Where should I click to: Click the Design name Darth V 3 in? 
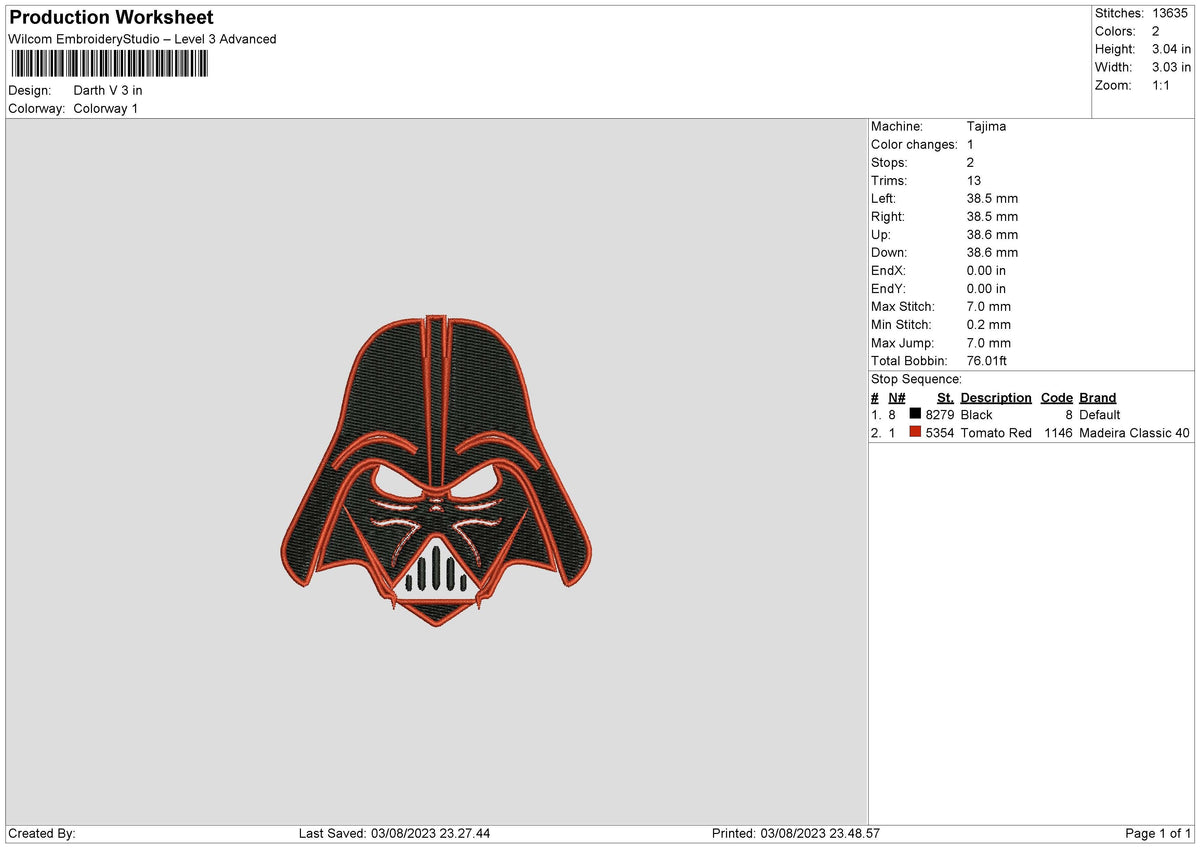point(108,90)
